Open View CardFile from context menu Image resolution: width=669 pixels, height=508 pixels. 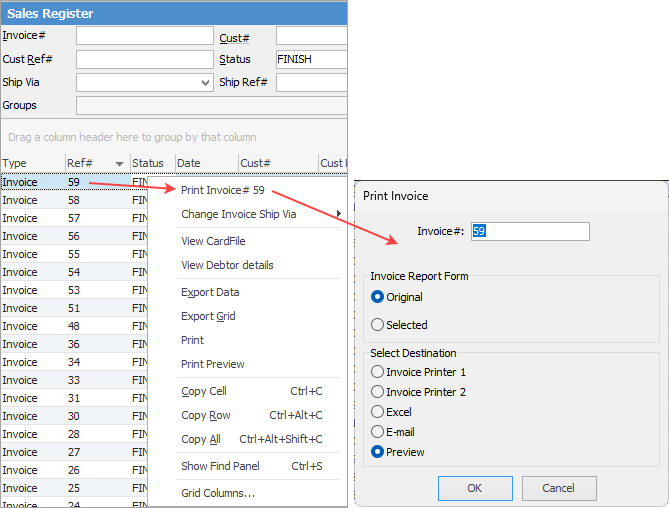pyautogui.click(x=213, y=241)
